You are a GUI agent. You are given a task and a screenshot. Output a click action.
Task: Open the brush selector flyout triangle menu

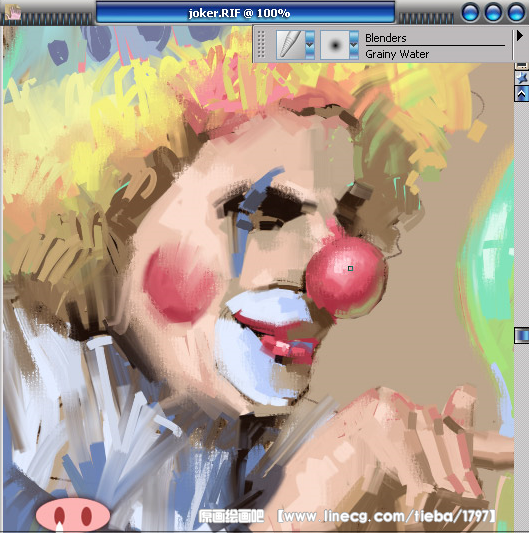[519, 36]
